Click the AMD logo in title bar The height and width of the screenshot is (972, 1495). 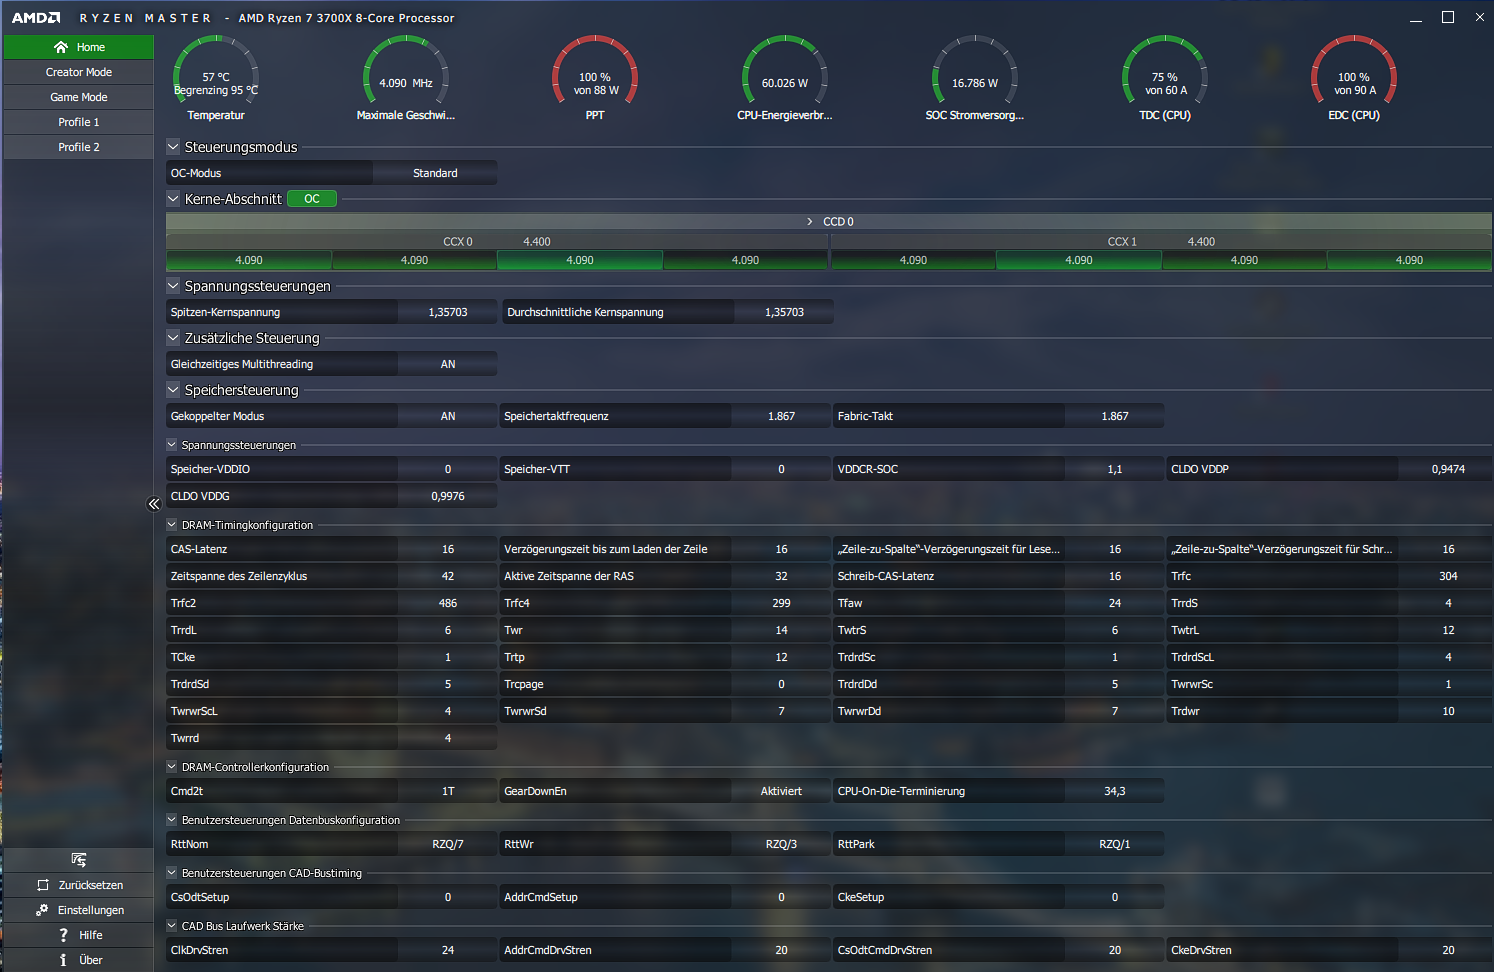[36, 18]
